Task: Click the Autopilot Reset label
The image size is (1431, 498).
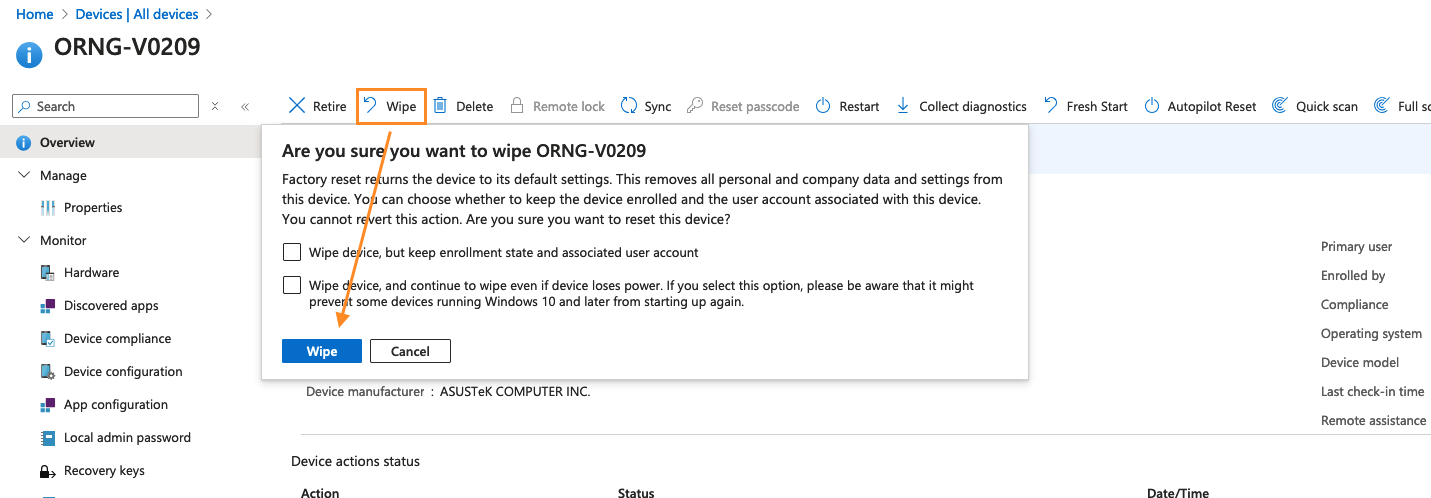Action: (1212, 106)
